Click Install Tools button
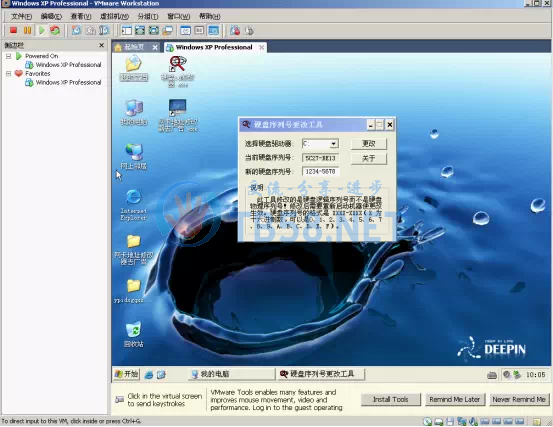 [x=390, y=399]
